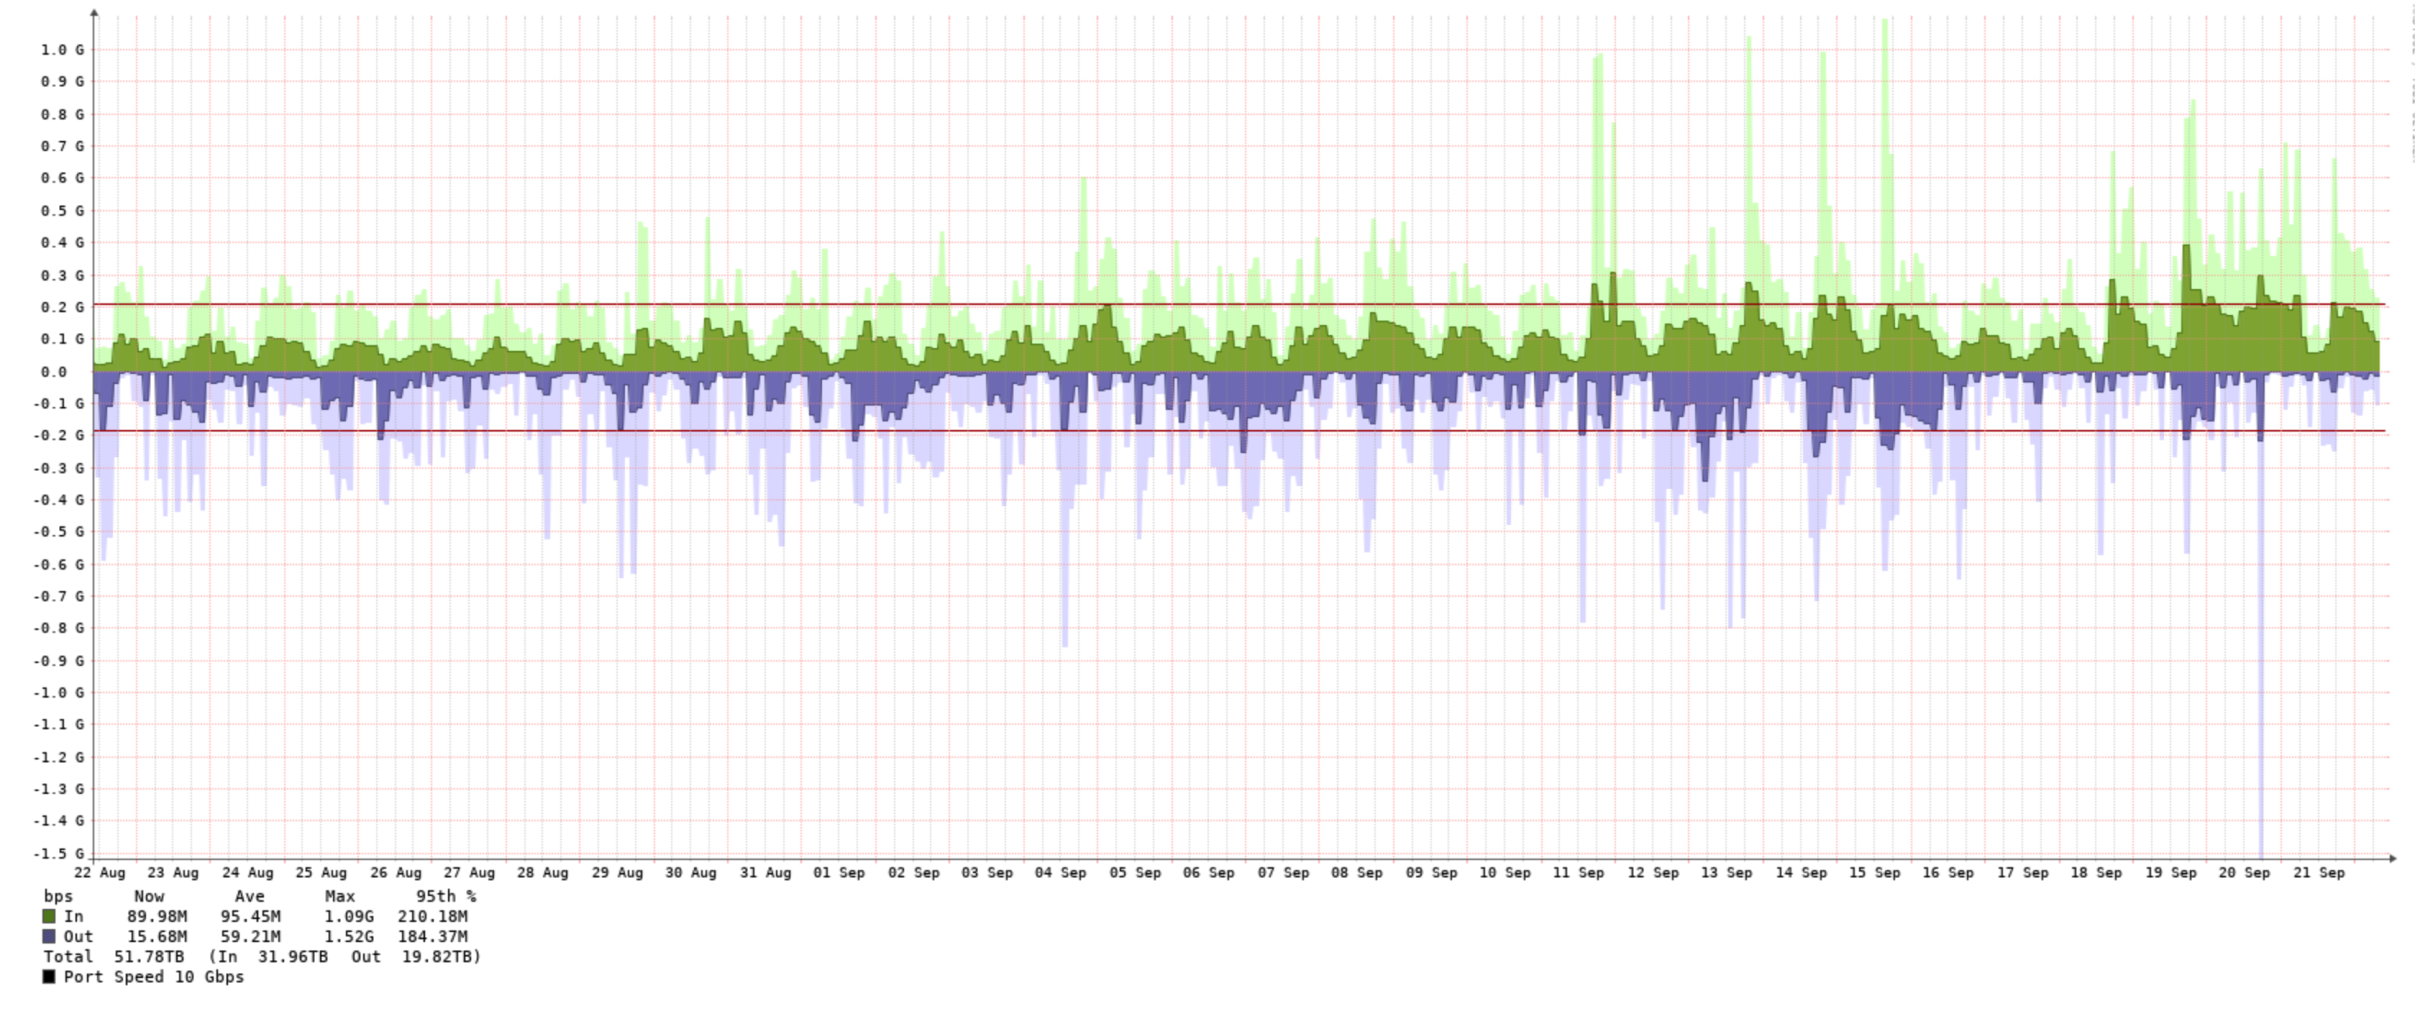Select the Out 95th percentile value 184.37M
Image resolution: width=2415 pixels, height=1024 pixels.
[432, 937]
